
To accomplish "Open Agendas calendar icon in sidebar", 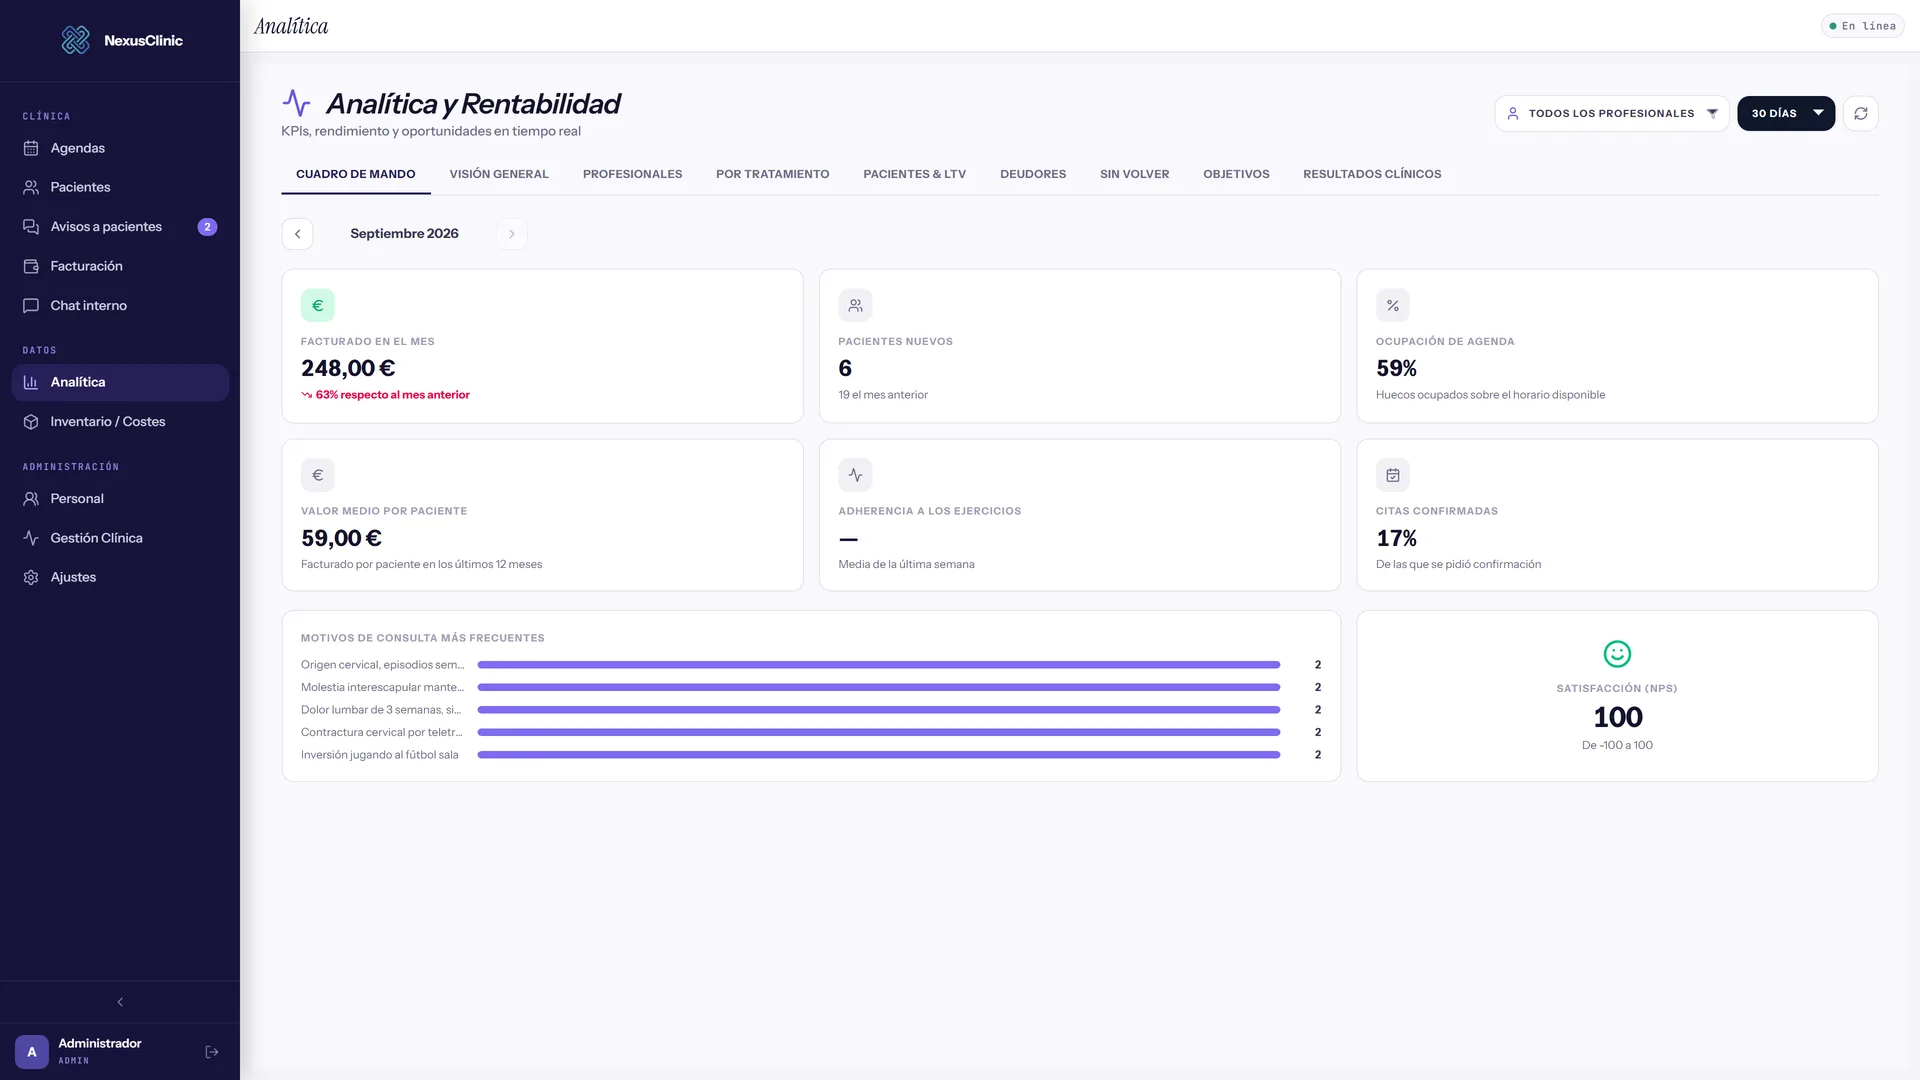I will 31,148.
